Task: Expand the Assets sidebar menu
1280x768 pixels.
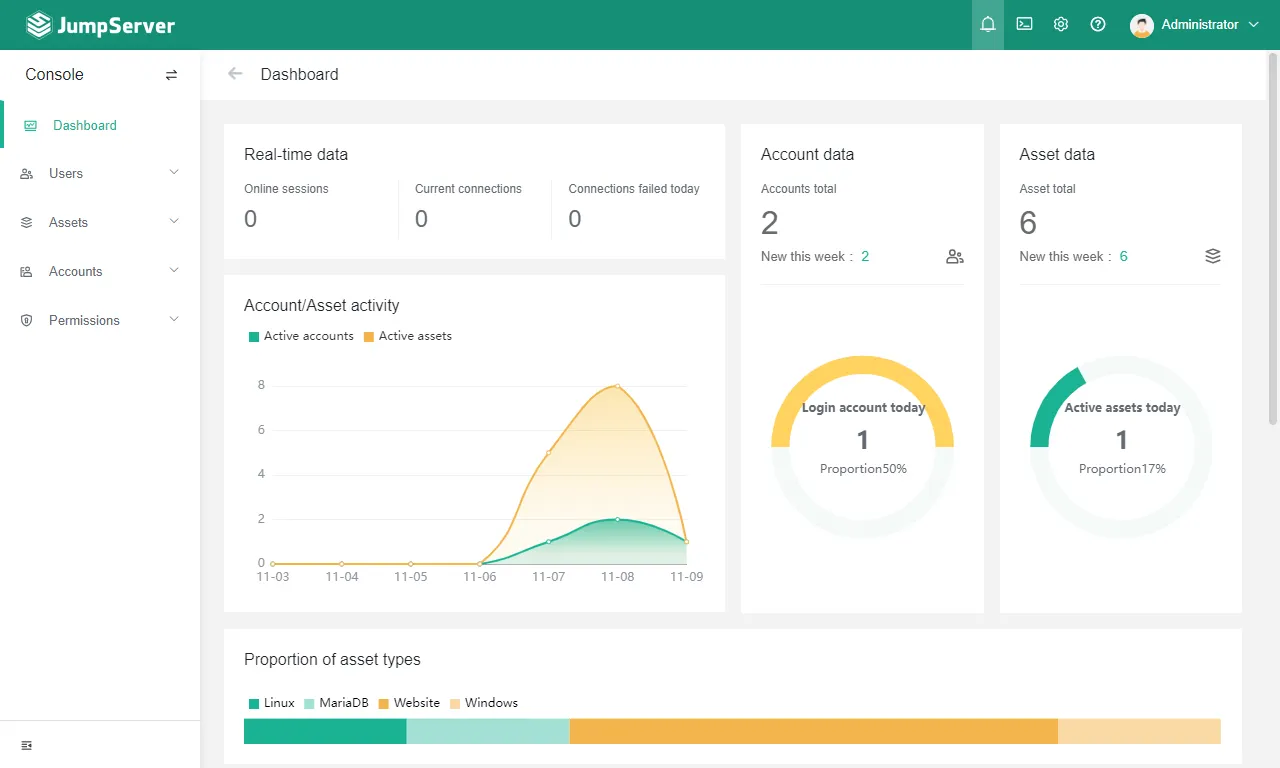Action: pyautogui.click(x=100, y=222)
